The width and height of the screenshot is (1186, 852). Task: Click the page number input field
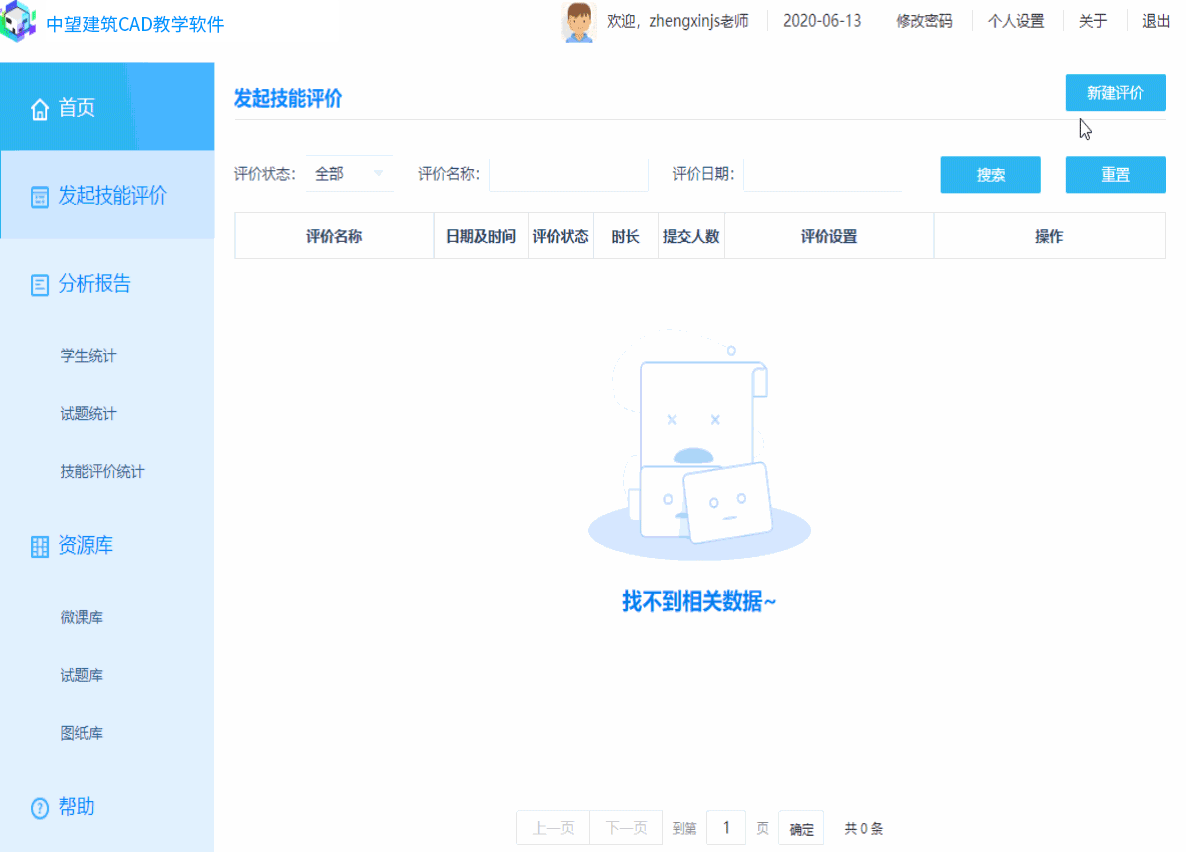click(x=726, y=828)
